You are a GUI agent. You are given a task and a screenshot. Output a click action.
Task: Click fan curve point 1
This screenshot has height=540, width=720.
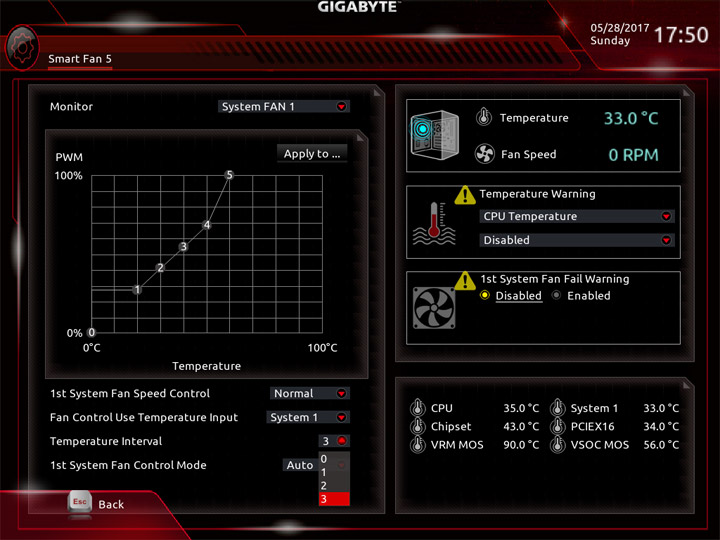(x=137, y=290)
